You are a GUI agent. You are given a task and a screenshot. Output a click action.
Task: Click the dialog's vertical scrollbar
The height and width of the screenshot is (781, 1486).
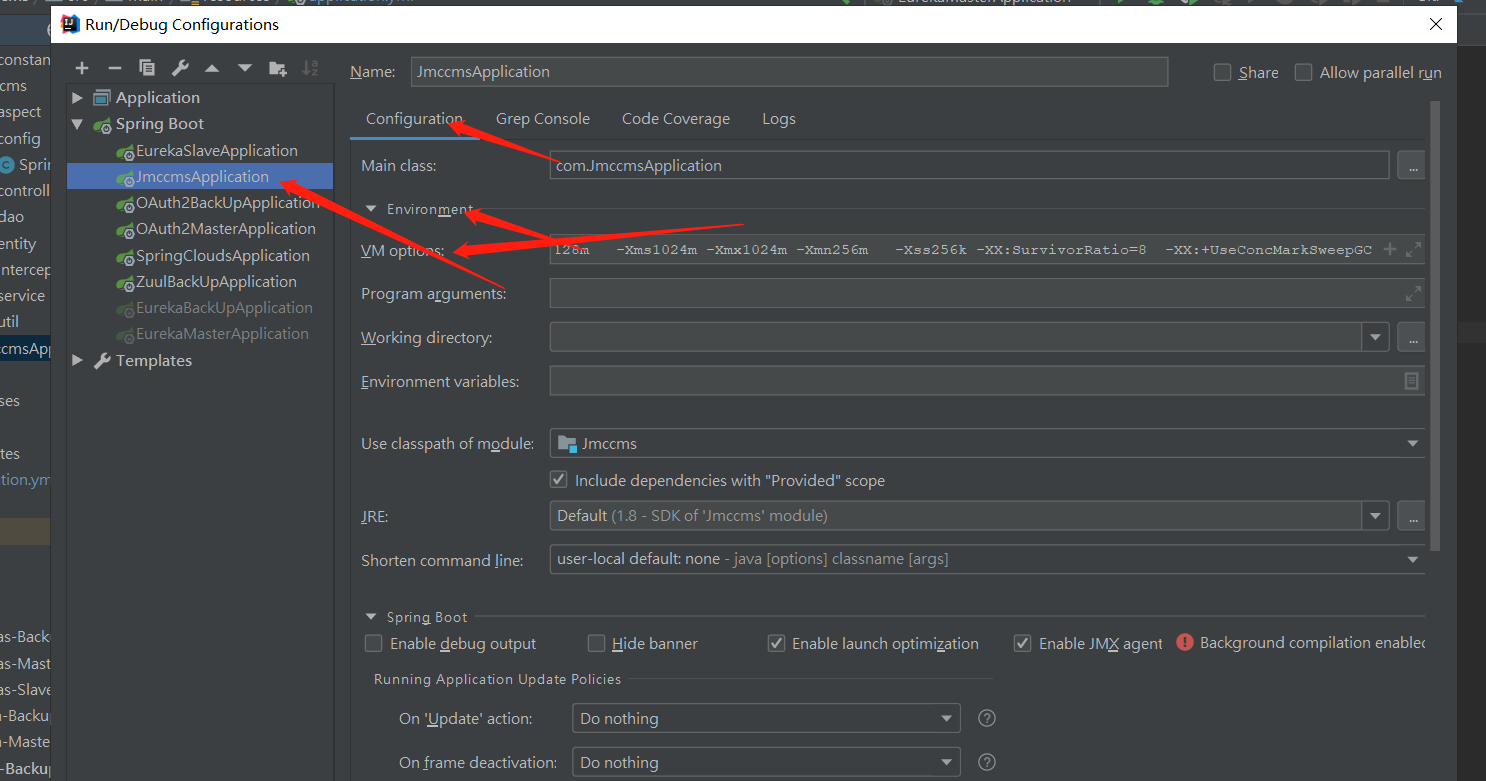click(1436, 325)
